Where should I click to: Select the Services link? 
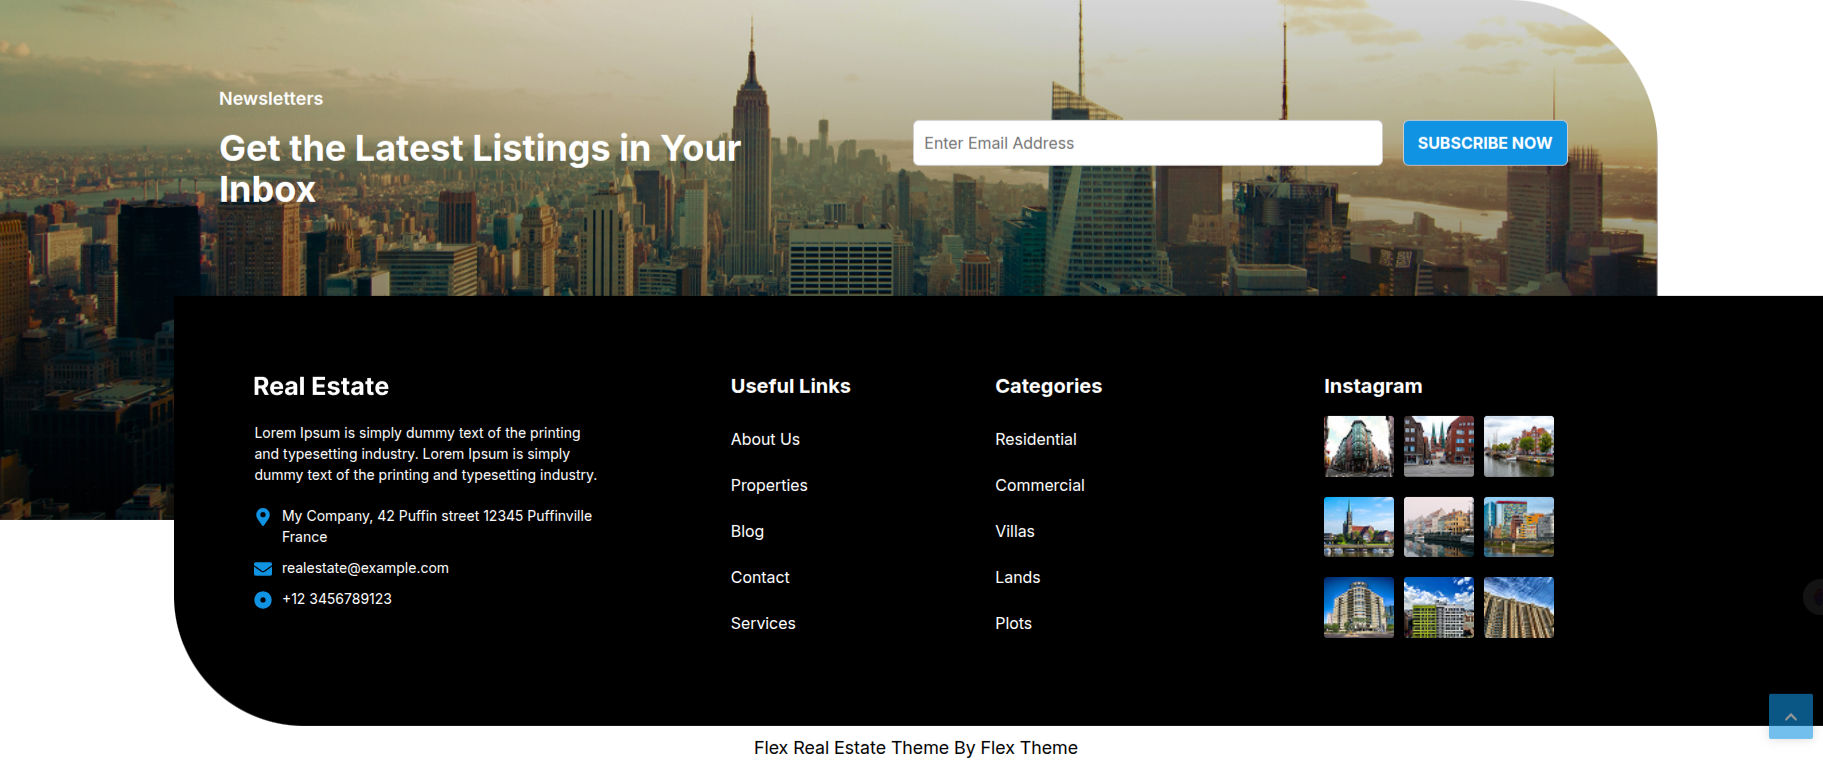[763, 623]
